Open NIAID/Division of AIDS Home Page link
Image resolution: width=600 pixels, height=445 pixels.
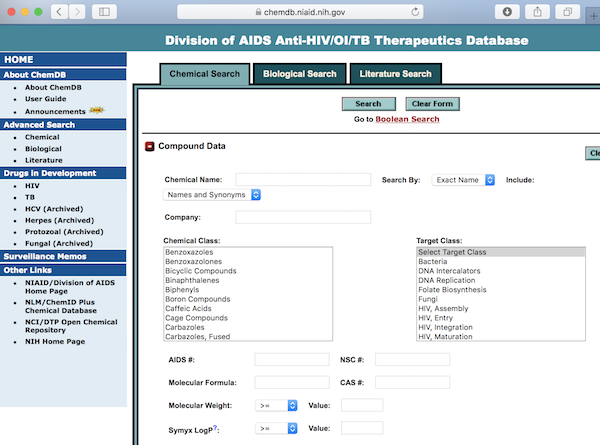(x=70, y=287)
